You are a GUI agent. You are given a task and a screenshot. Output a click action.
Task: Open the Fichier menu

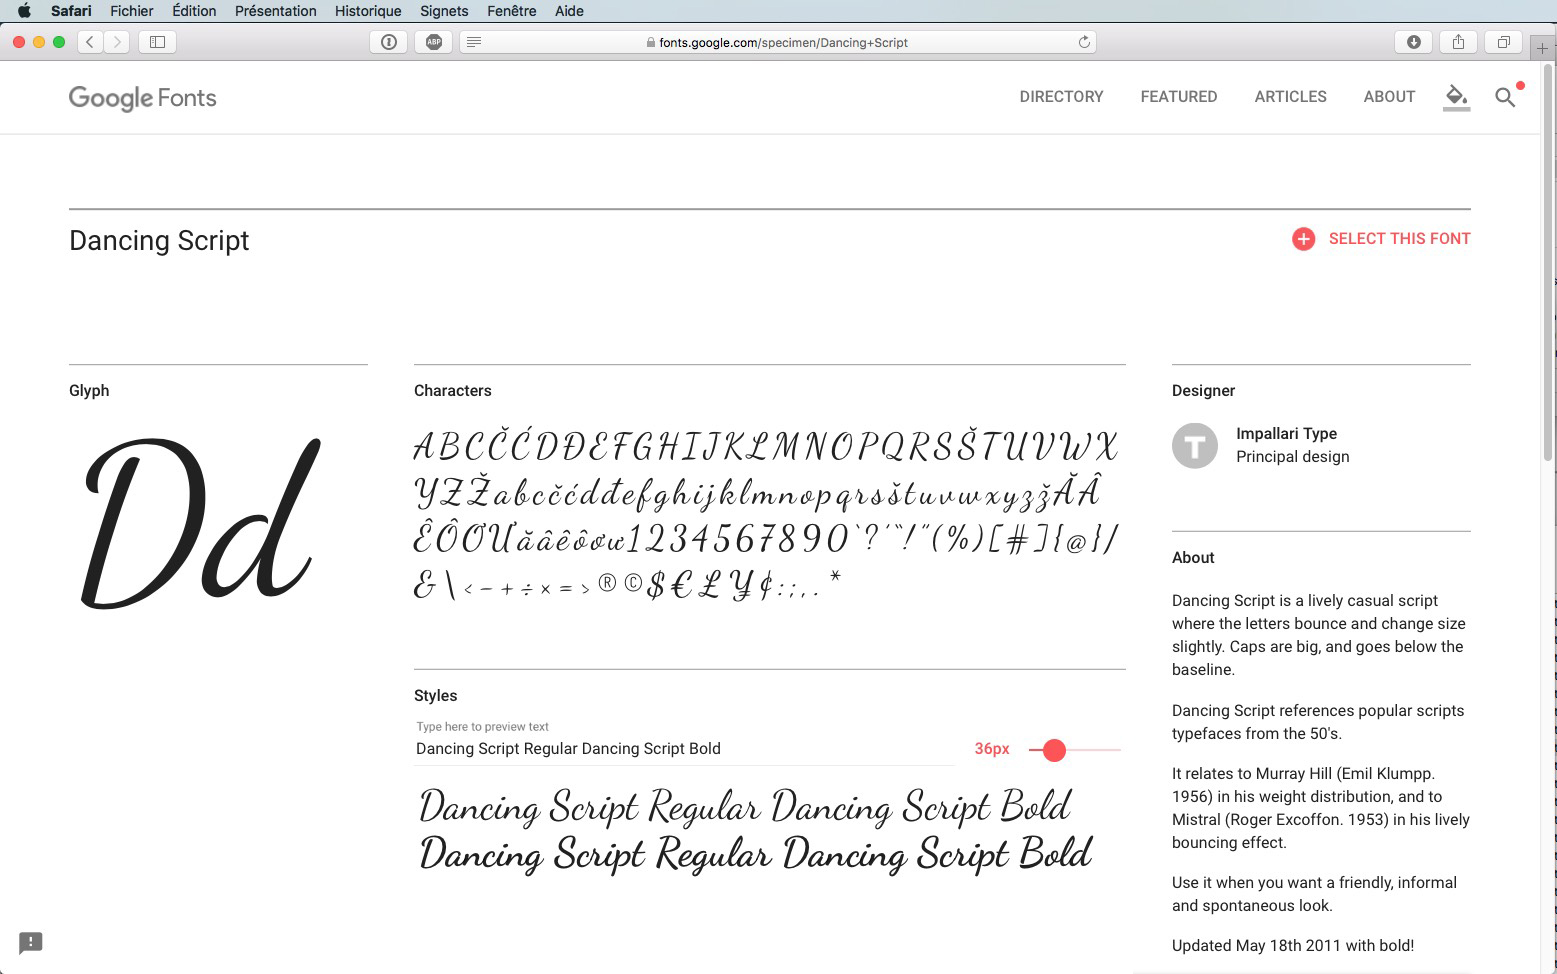[132, 11]
